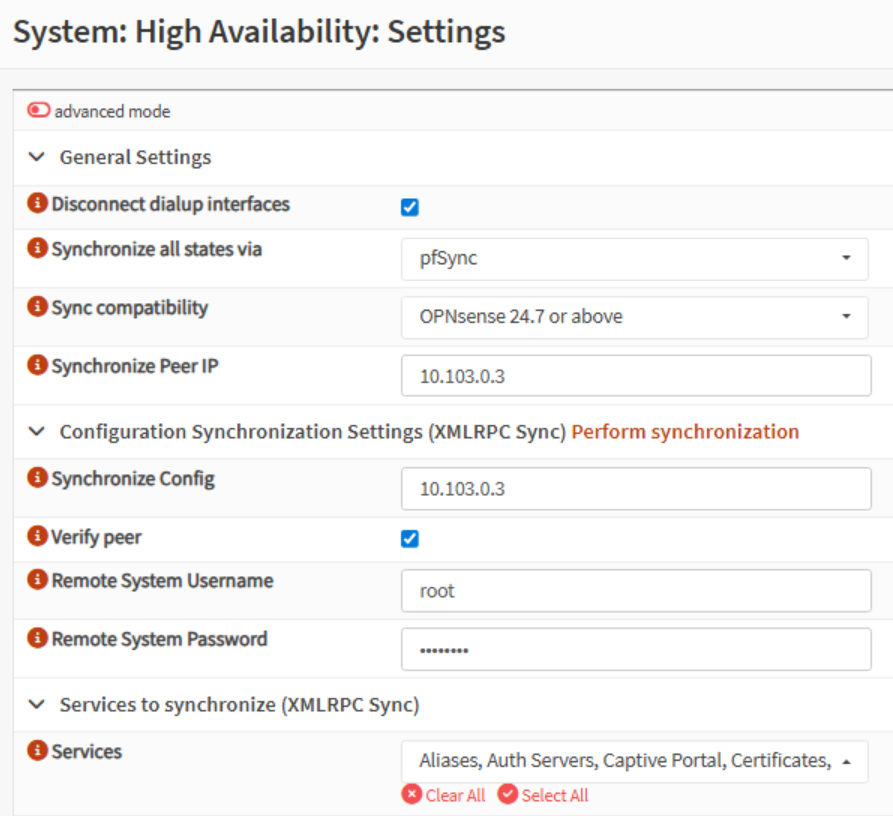
Task: Show help for Remote System Username
Action: coord(38,581)
